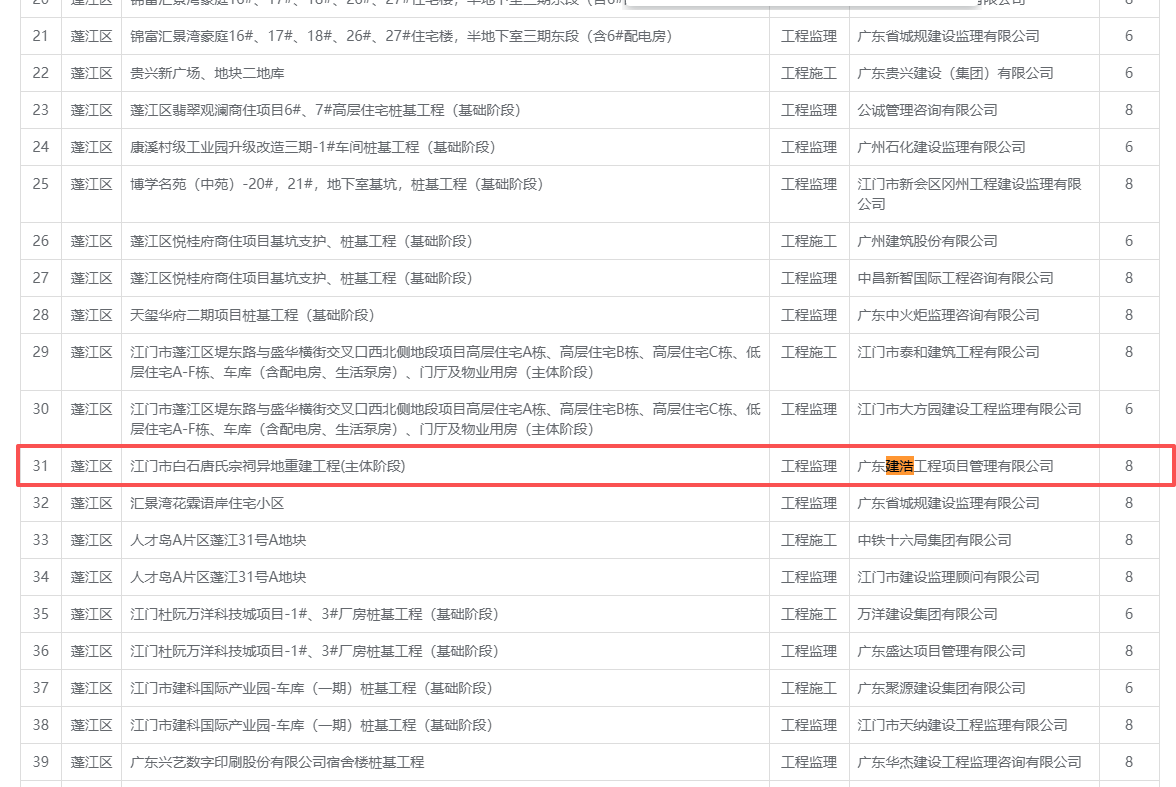Select project 广东兴艺数字印刷股份有限公司宿舍楼桩基工程
The width and height of the screenshot is (1176, 787).
(x=277, y=762)
